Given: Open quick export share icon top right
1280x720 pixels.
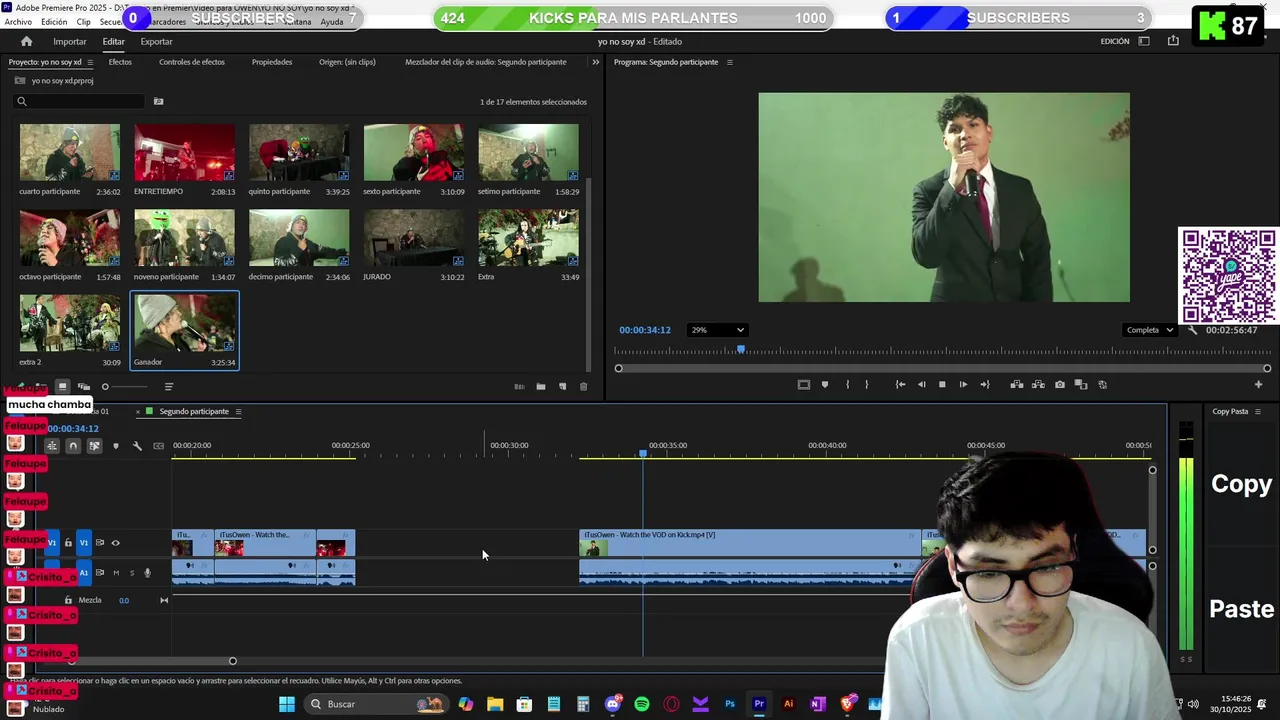Looking at the screenshot, I should tap(1173, 41).
